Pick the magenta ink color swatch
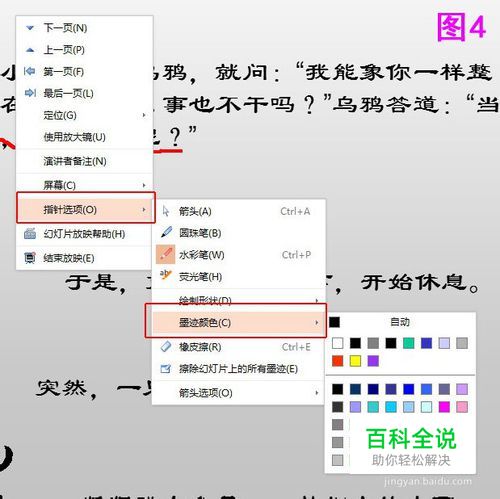This screenshot has width=500, height=499. pyautogui.click(x=444, y=407)
